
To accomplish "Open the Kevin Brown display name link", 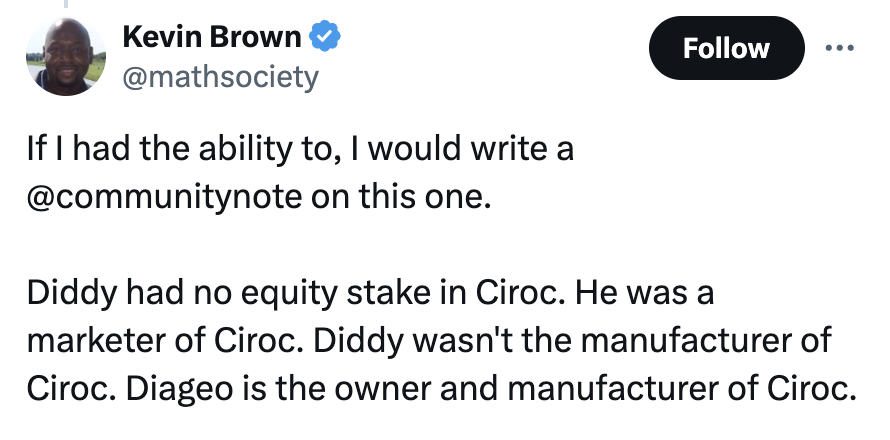I will 212,37.
